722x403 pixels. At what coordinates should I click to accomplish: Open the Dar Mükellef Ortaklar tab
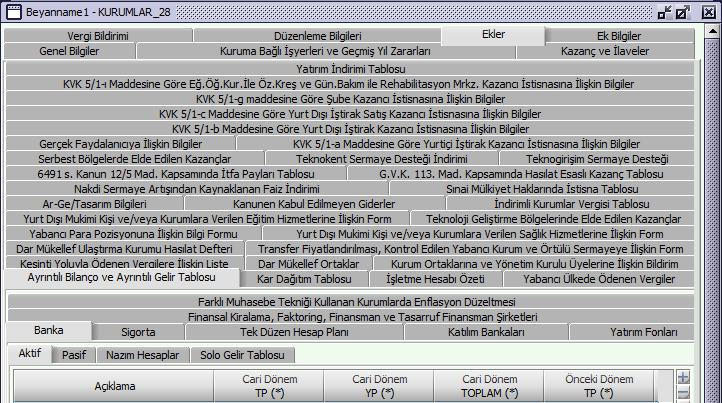(x=309, y=263)
